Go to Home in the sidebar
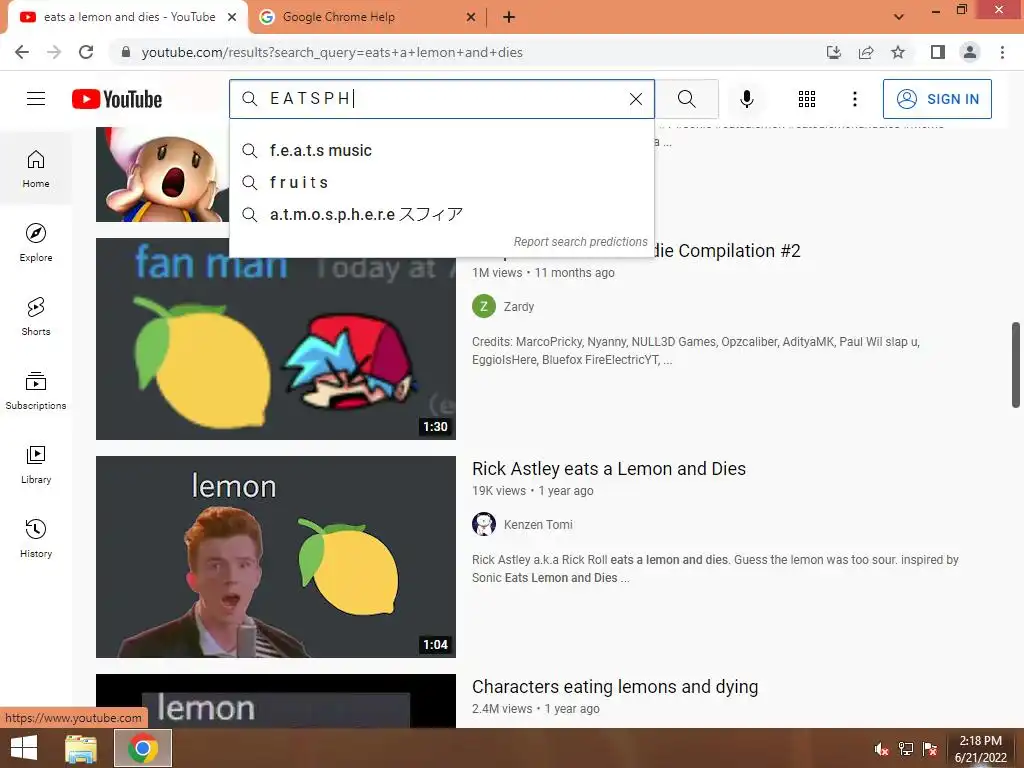 coord(36,168)
